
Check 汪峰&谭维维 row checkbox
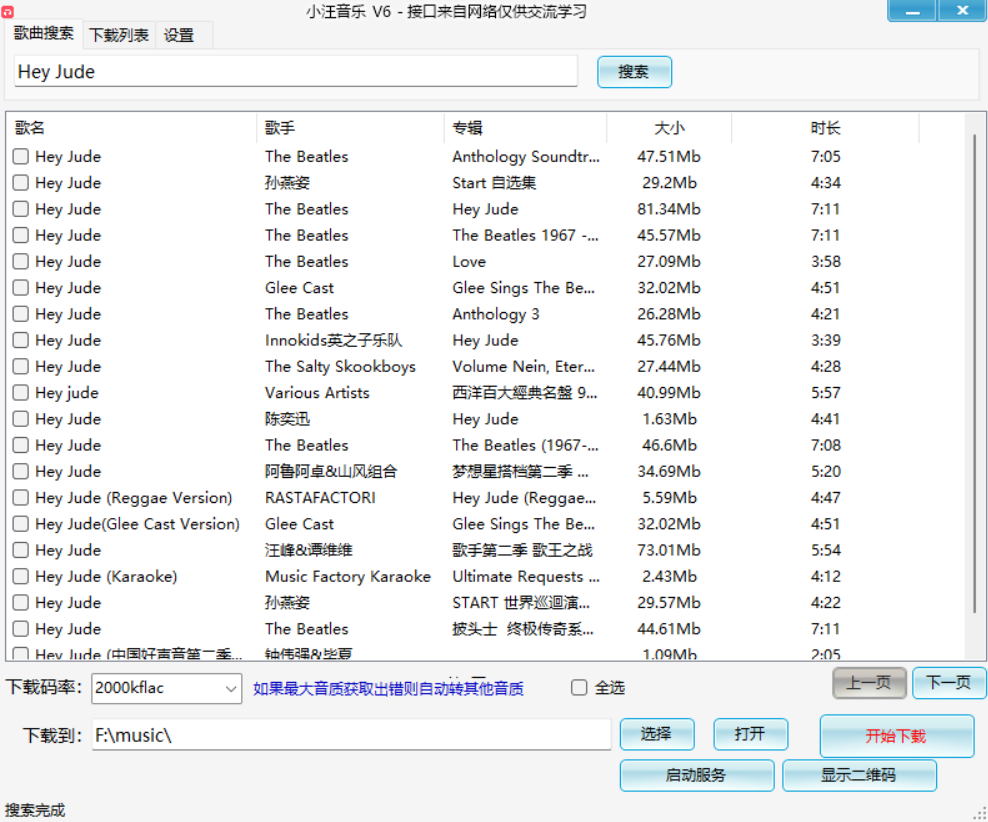point(21,550)
